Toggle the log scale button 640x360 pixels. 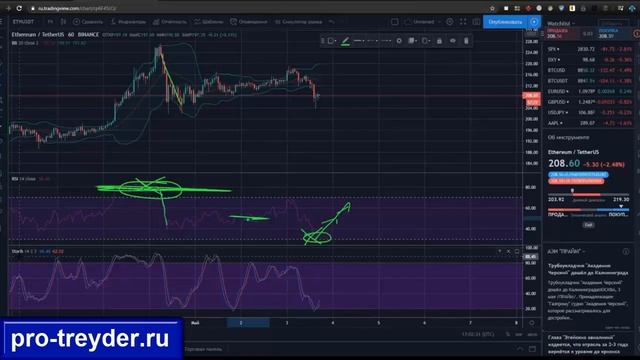tap(518, 334)
